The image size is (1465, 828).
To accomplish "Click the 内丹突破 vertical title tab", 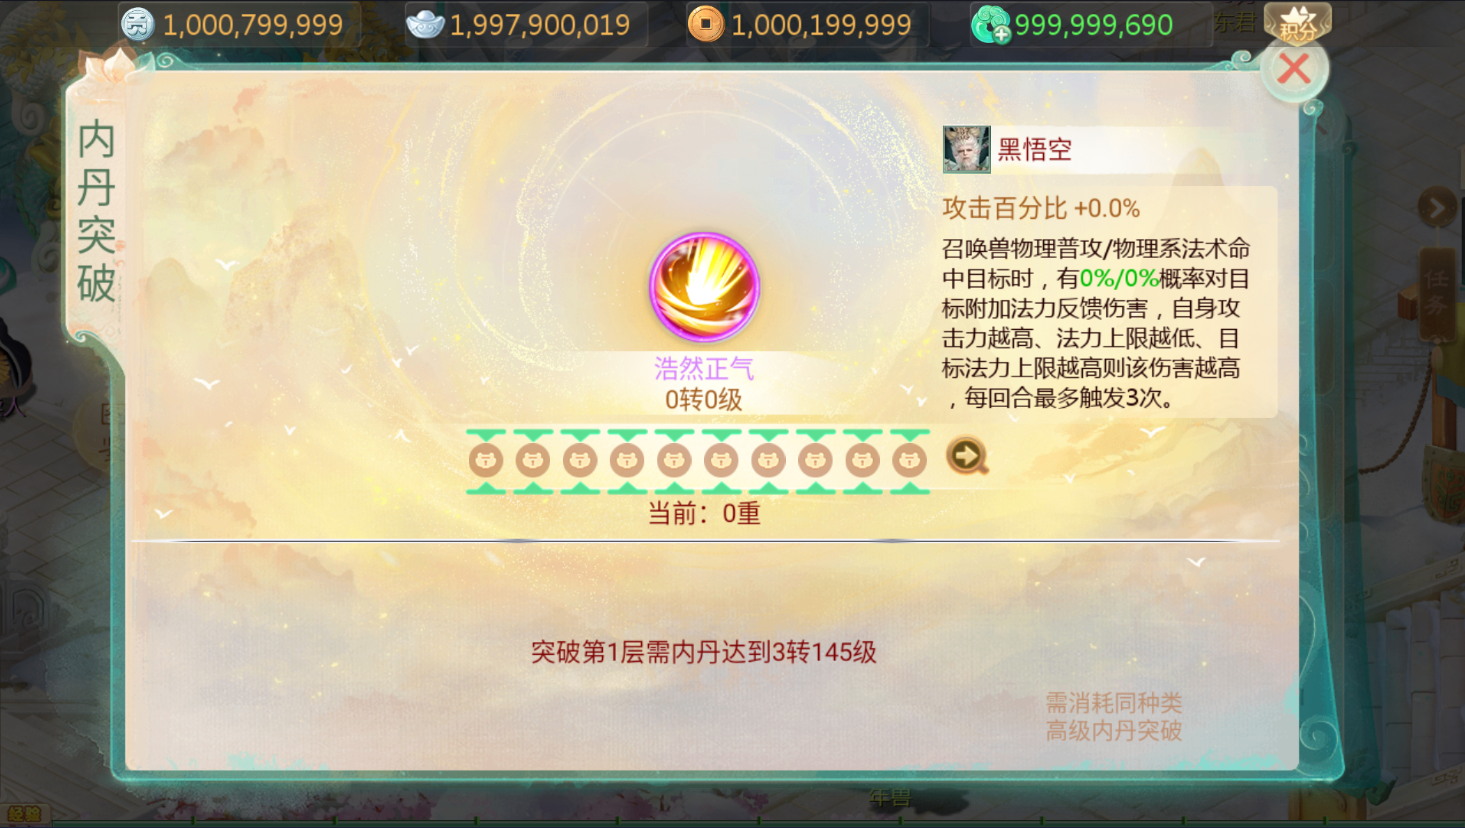I will (96, 211).
